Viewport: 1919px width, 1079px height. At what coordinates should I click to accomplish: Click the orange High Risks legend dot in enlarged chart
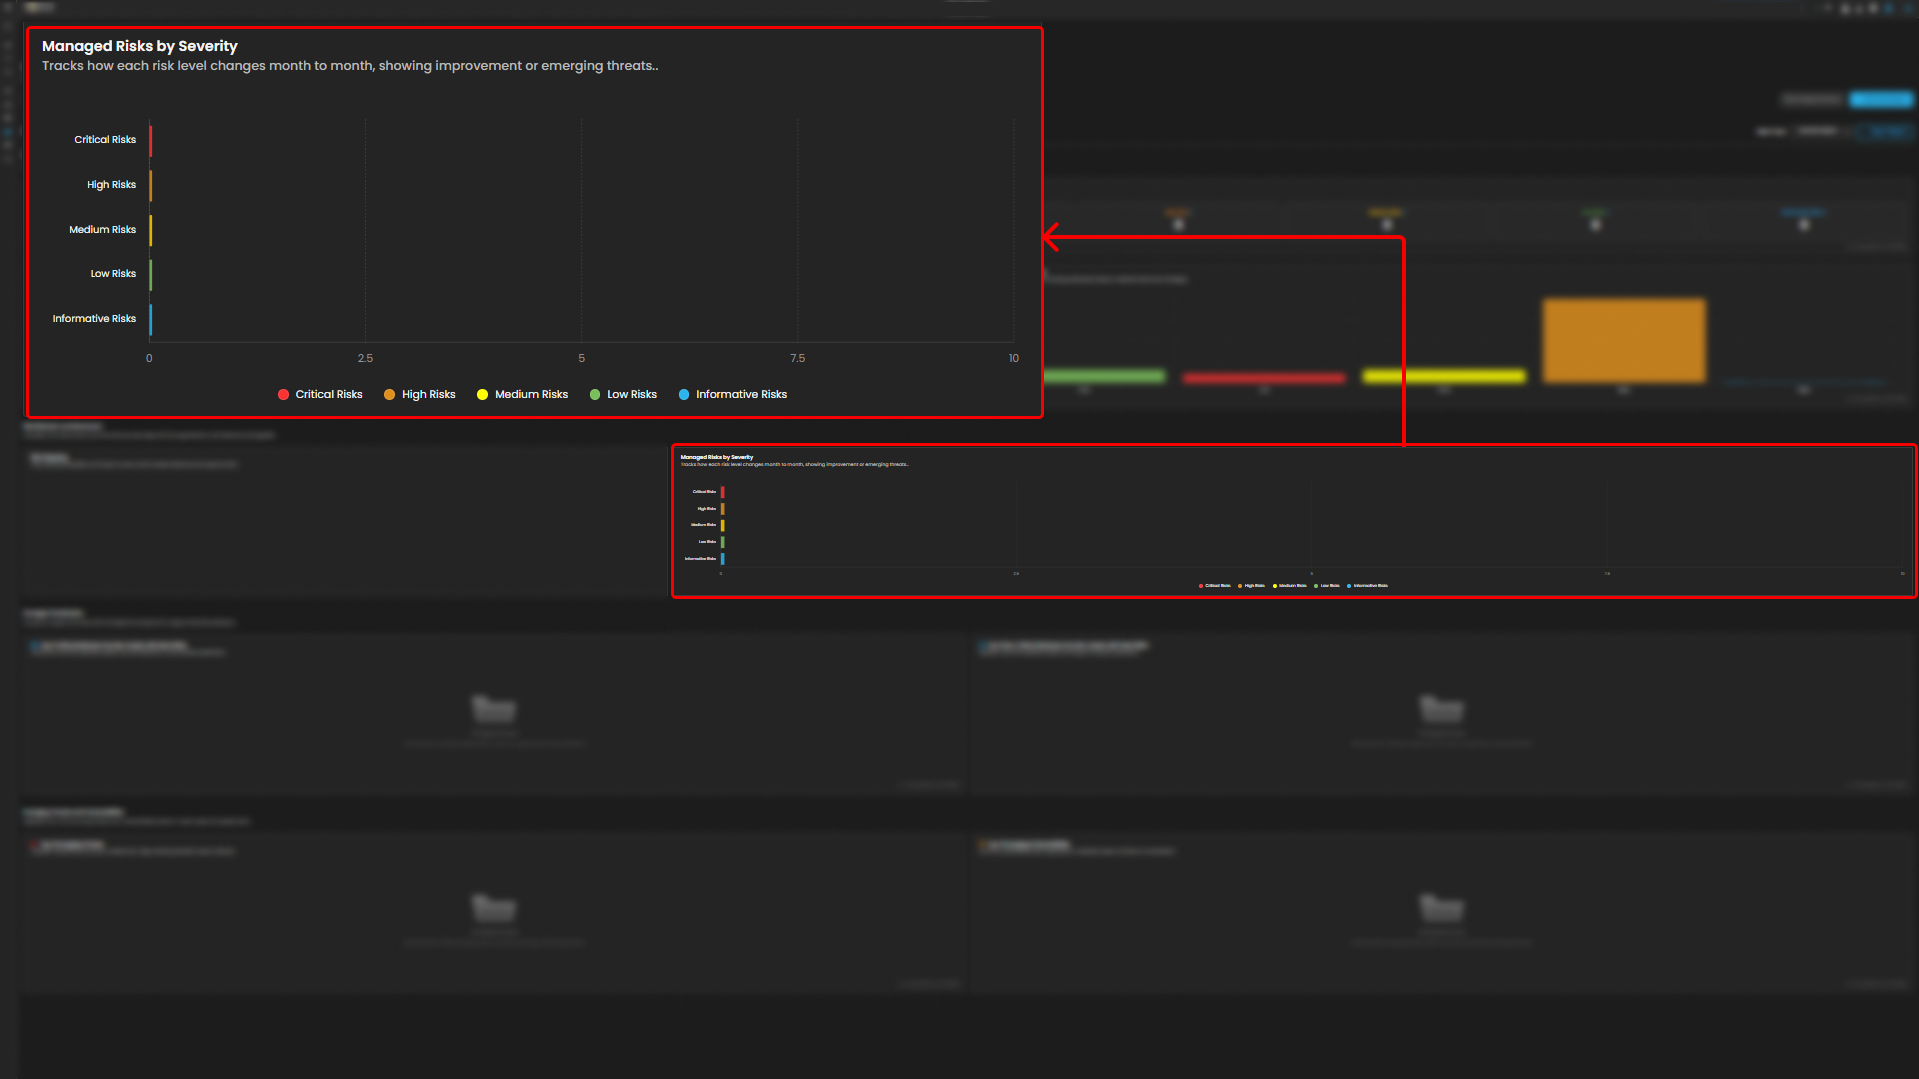pyautogui.click(x=390, y=395)
